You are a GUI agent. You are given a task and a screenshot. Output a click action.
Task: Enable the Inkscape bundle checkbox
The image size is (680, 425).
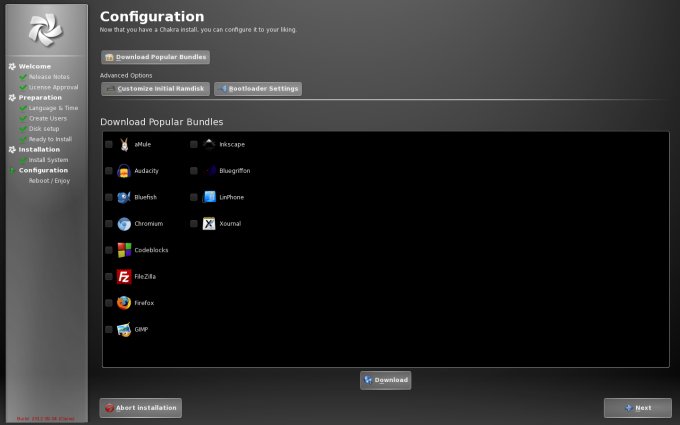(x=194, y=144)
